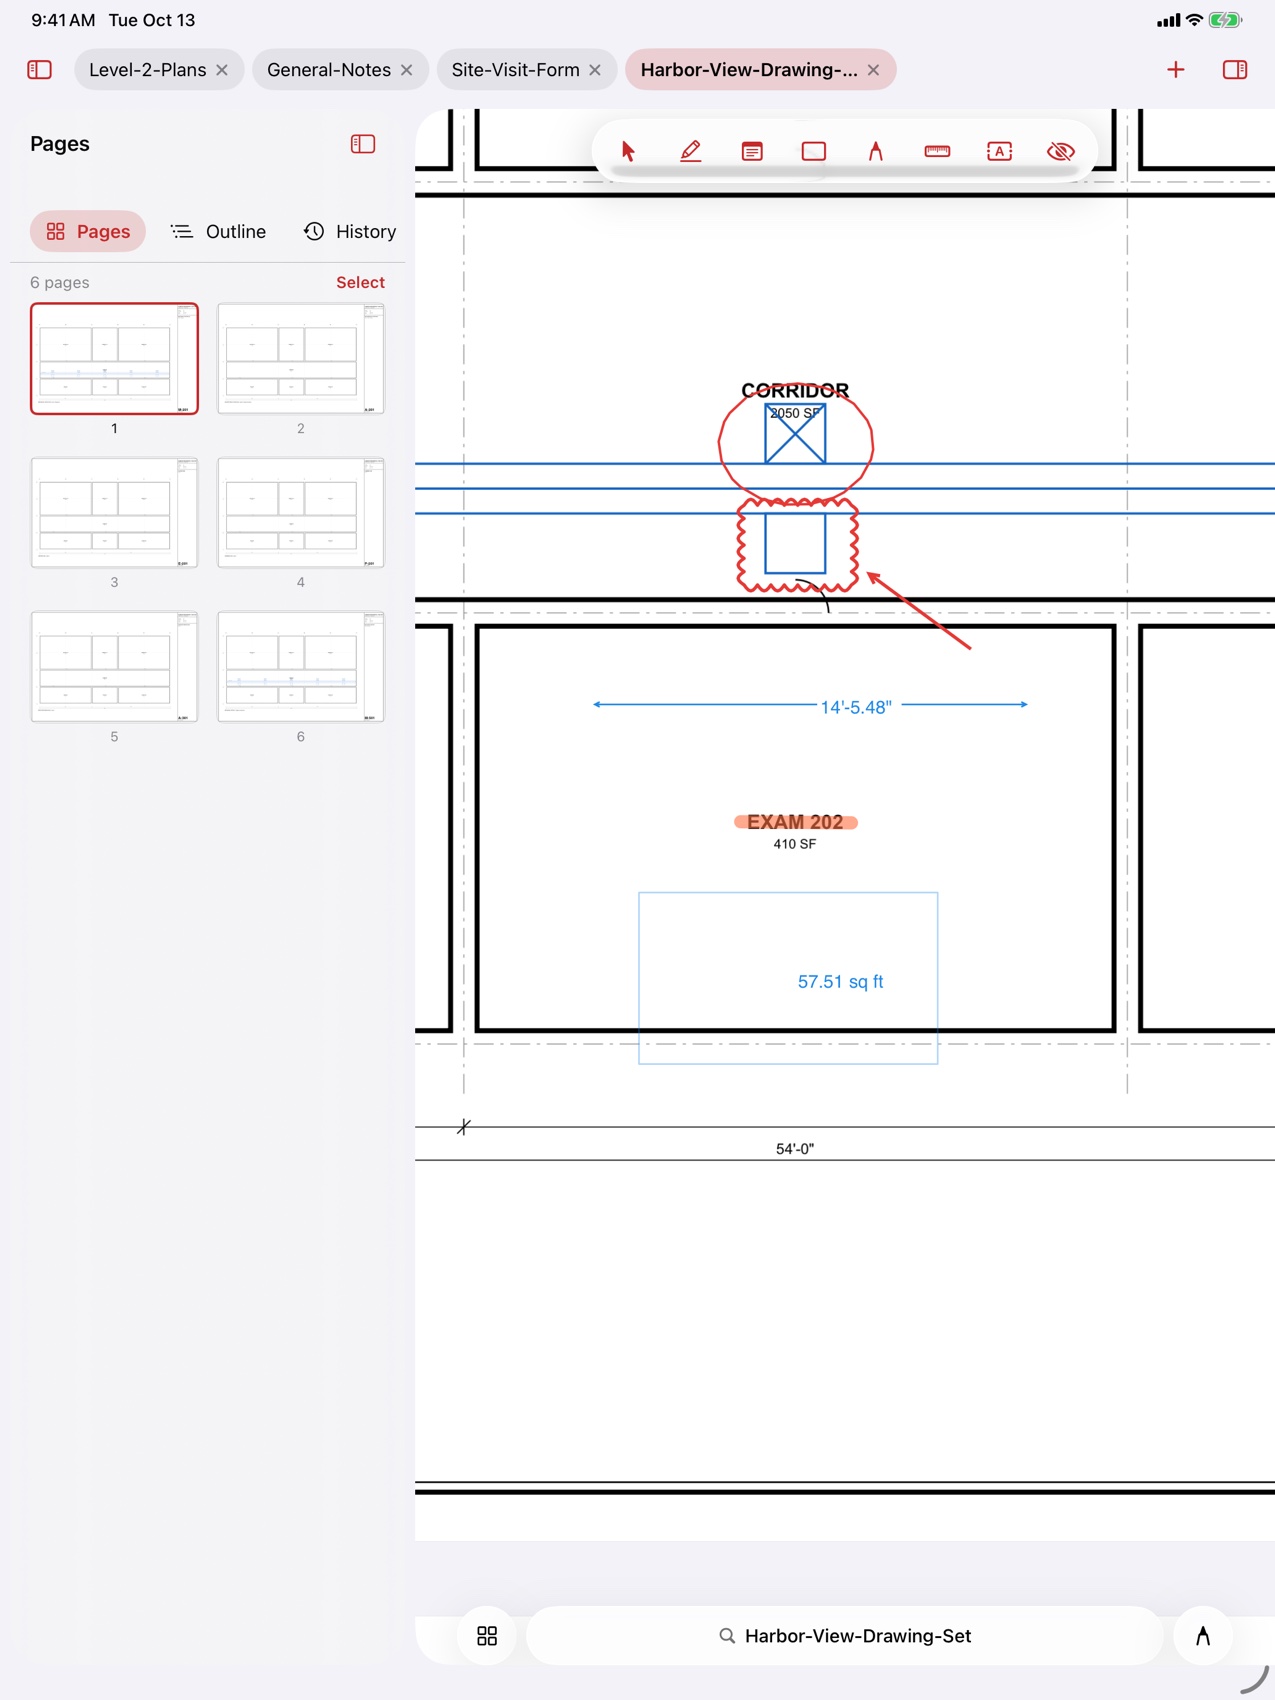
Task: Tap the 6 pages count label
Action: [60, 283]
